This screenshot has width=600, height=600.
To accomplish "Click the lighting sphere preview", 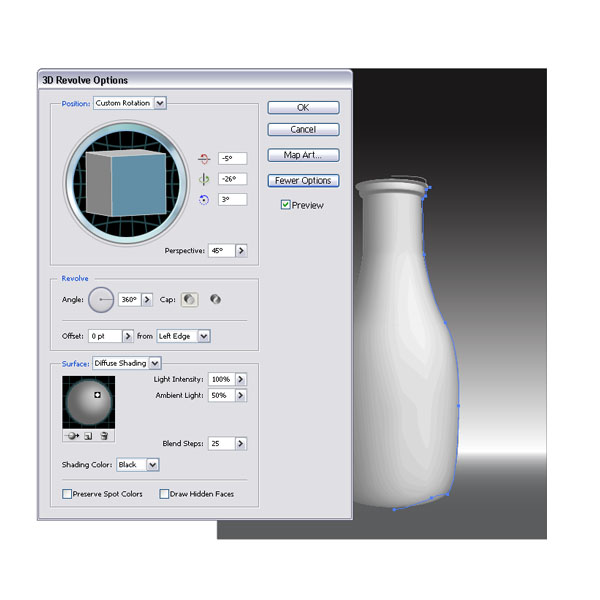I will point(89,402).
